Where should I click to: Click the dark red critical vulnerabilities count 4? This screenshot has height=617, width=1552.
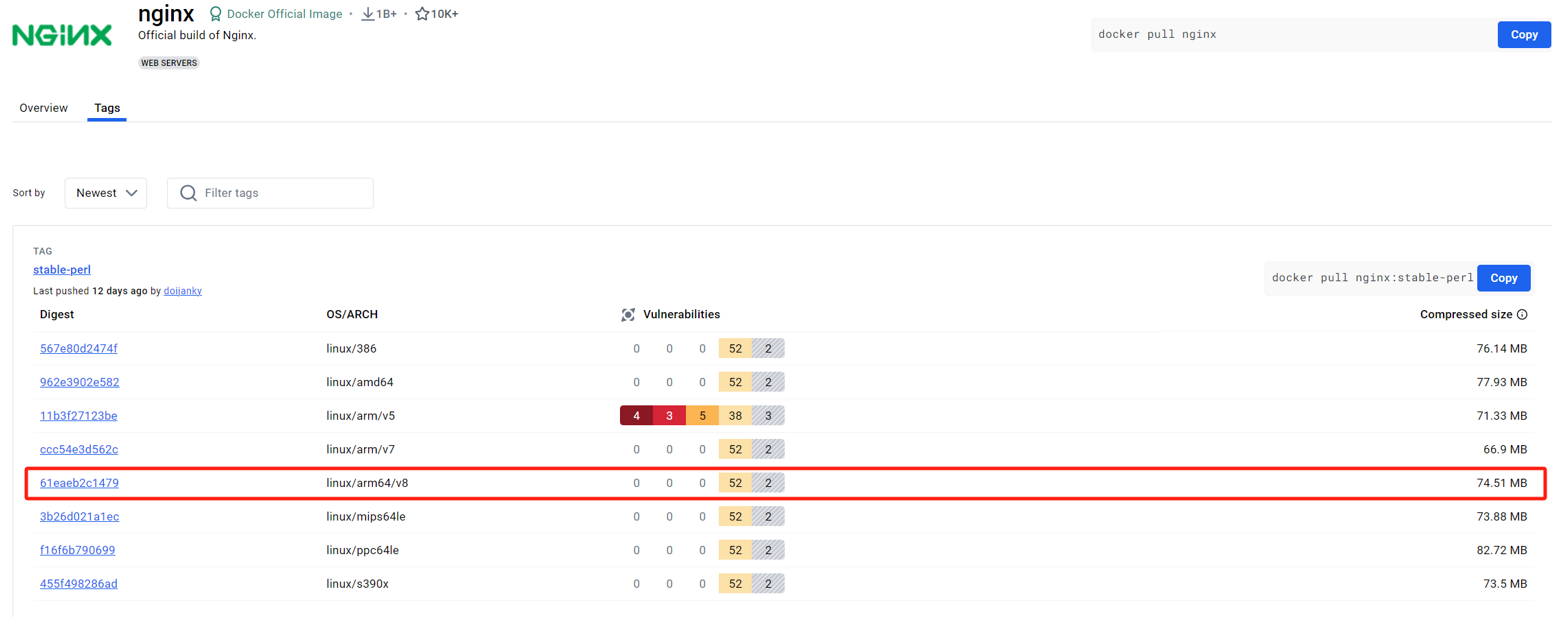click(636, 416)
